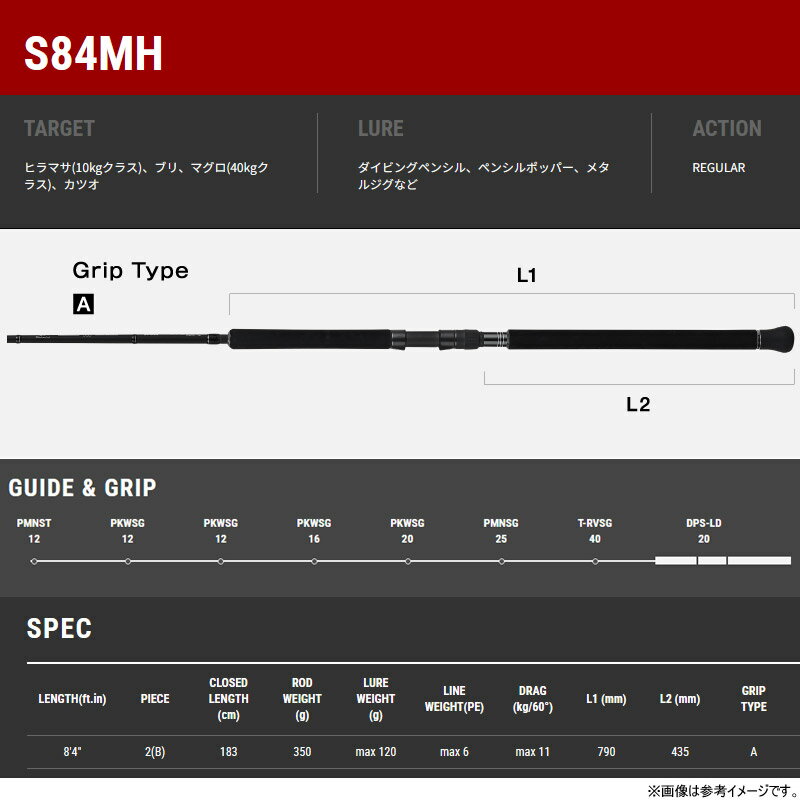Click the TARGET section heading

pos(59,128)
